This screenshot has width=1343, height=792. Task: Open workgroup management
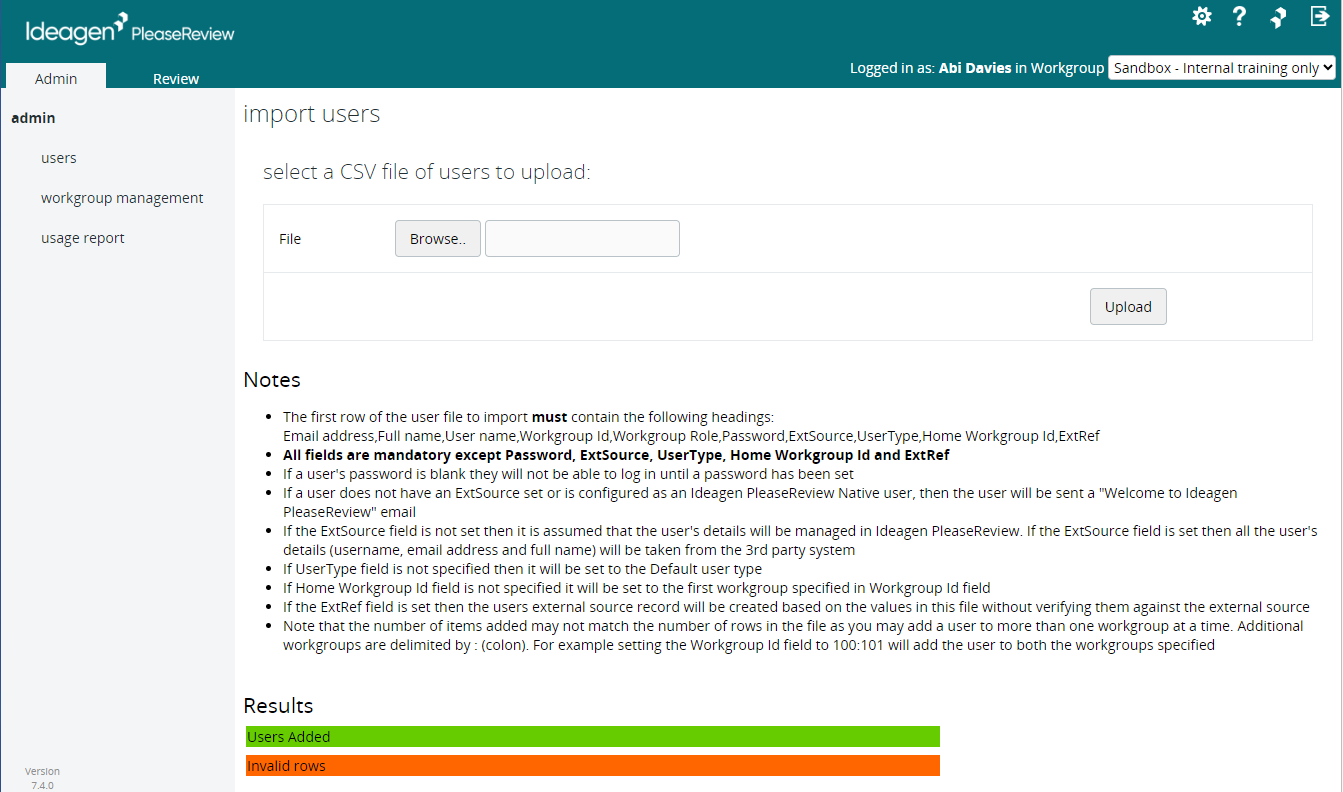click(x=122, y=197)
